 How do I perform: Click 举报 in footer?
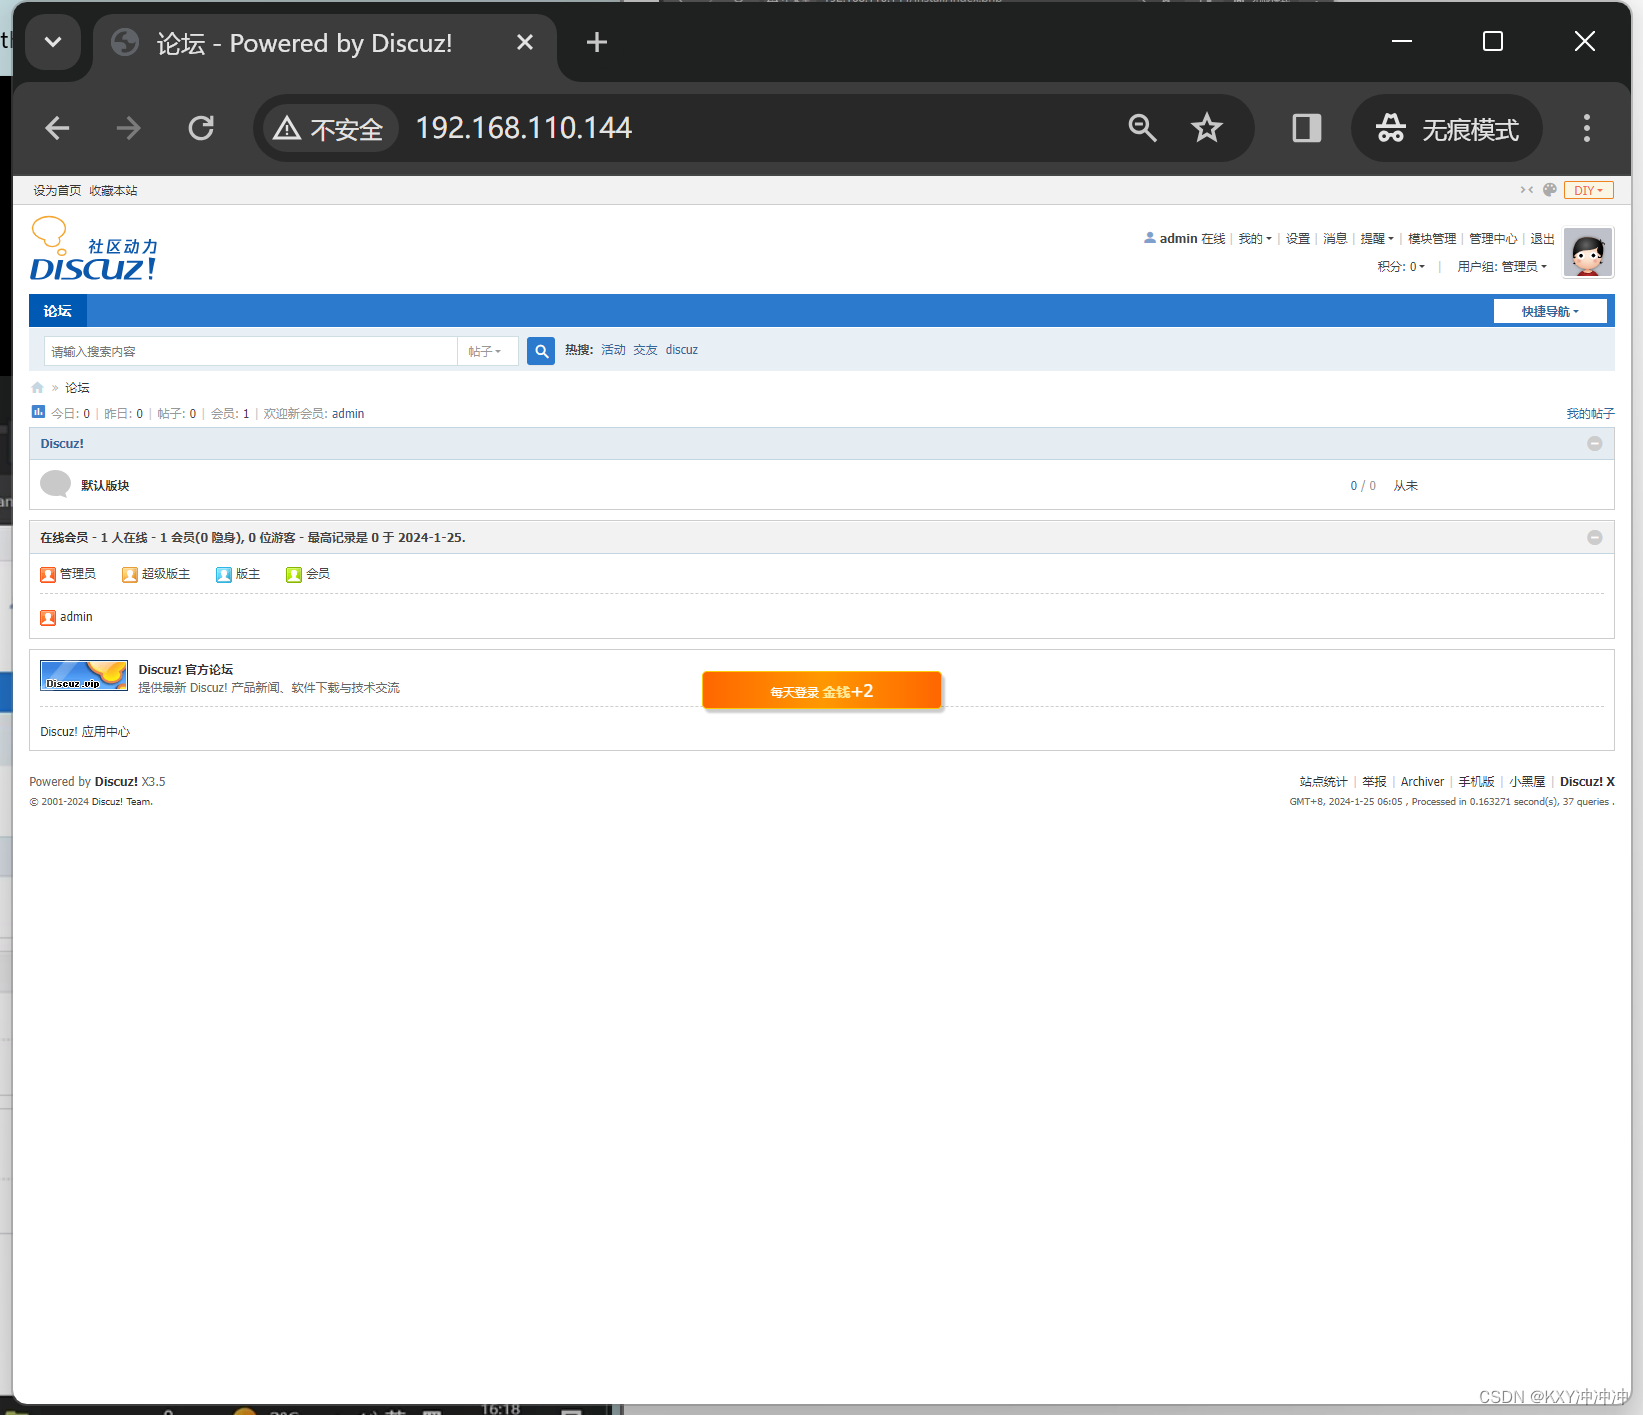pos(1374,782)
